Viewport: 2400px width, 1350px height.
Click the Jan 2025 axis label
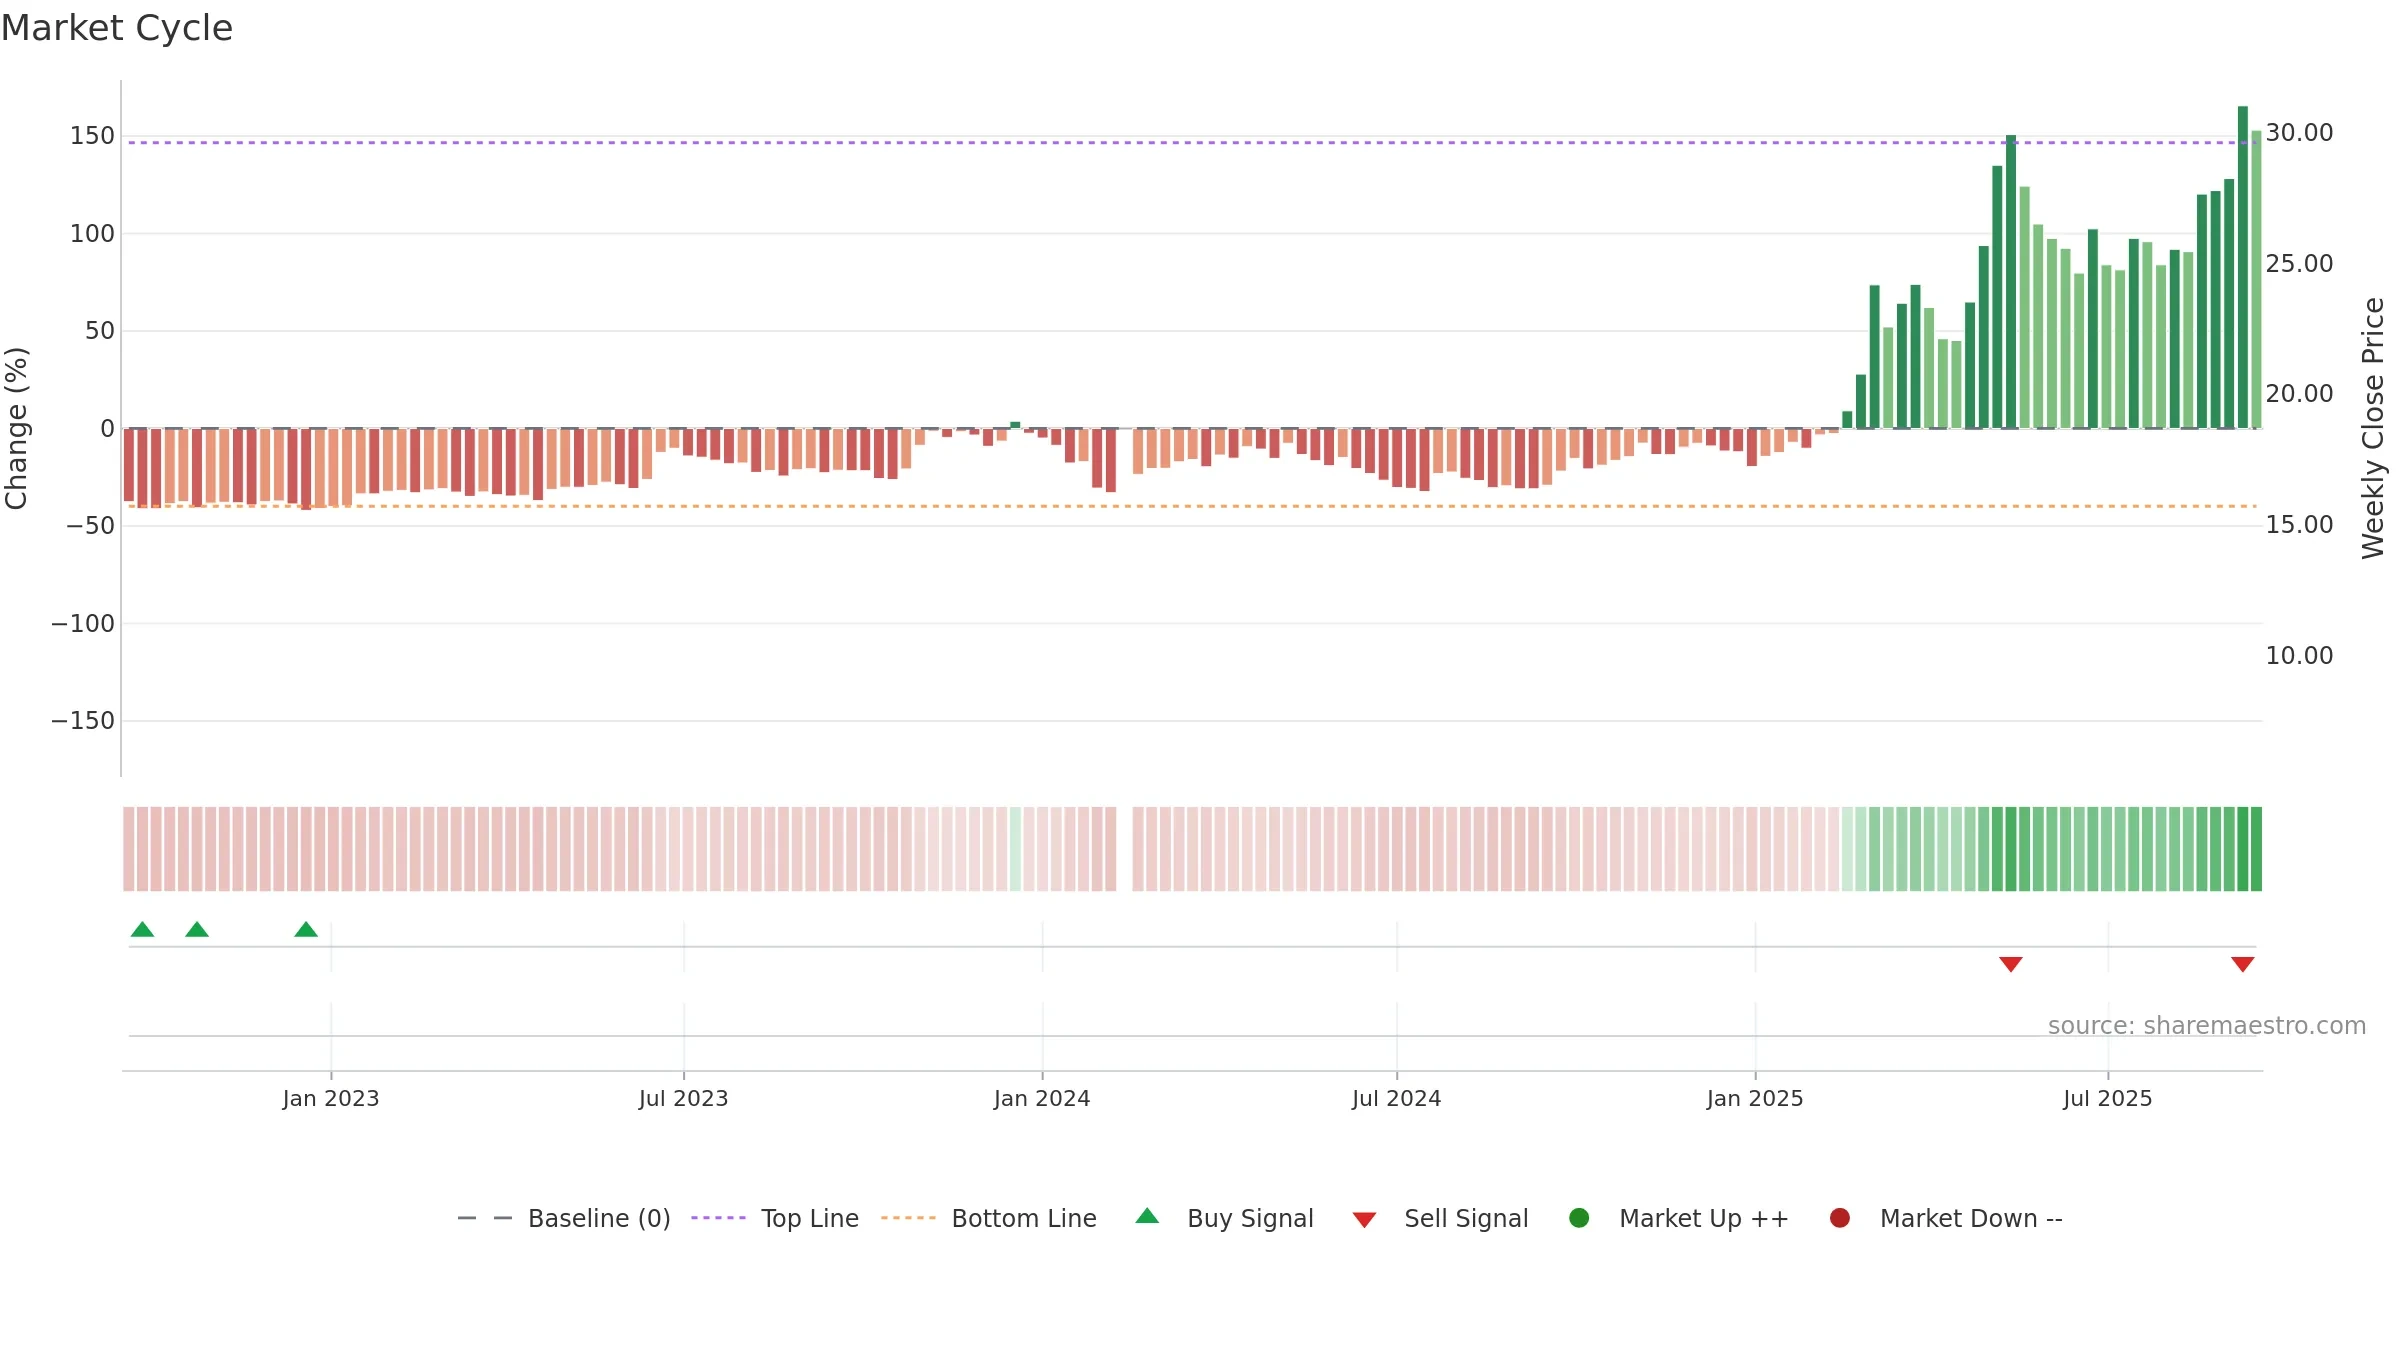(1755, 1099)
